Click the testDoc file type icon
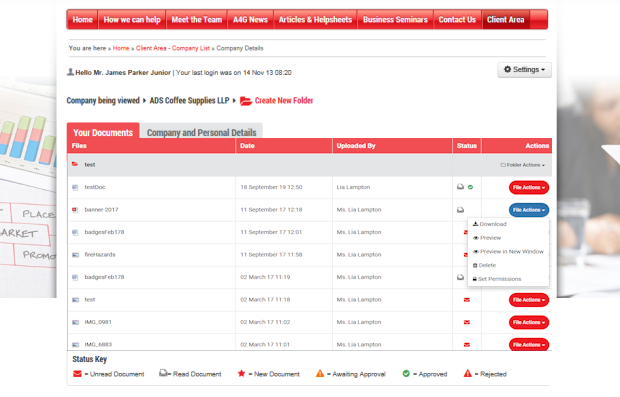This screenshot has height=397, width=620. point(75,187)
